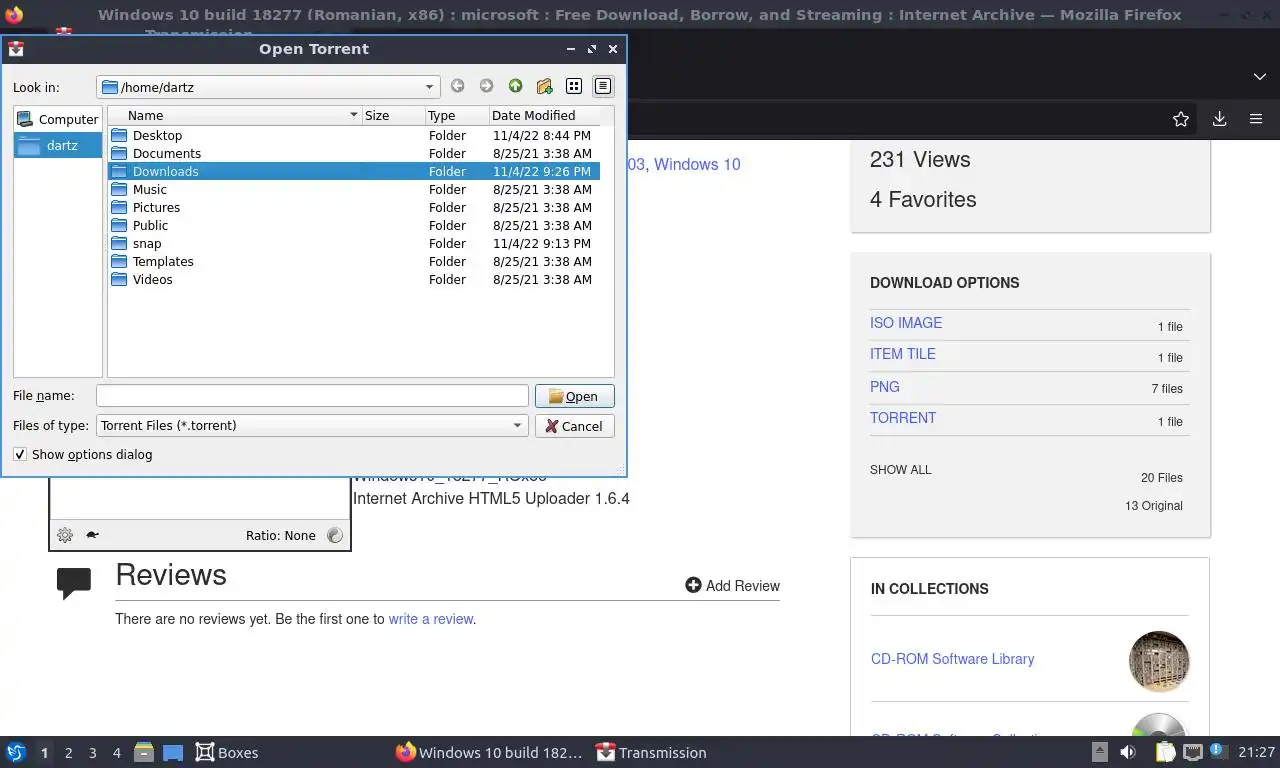Click write a review link

click(431, 619)
